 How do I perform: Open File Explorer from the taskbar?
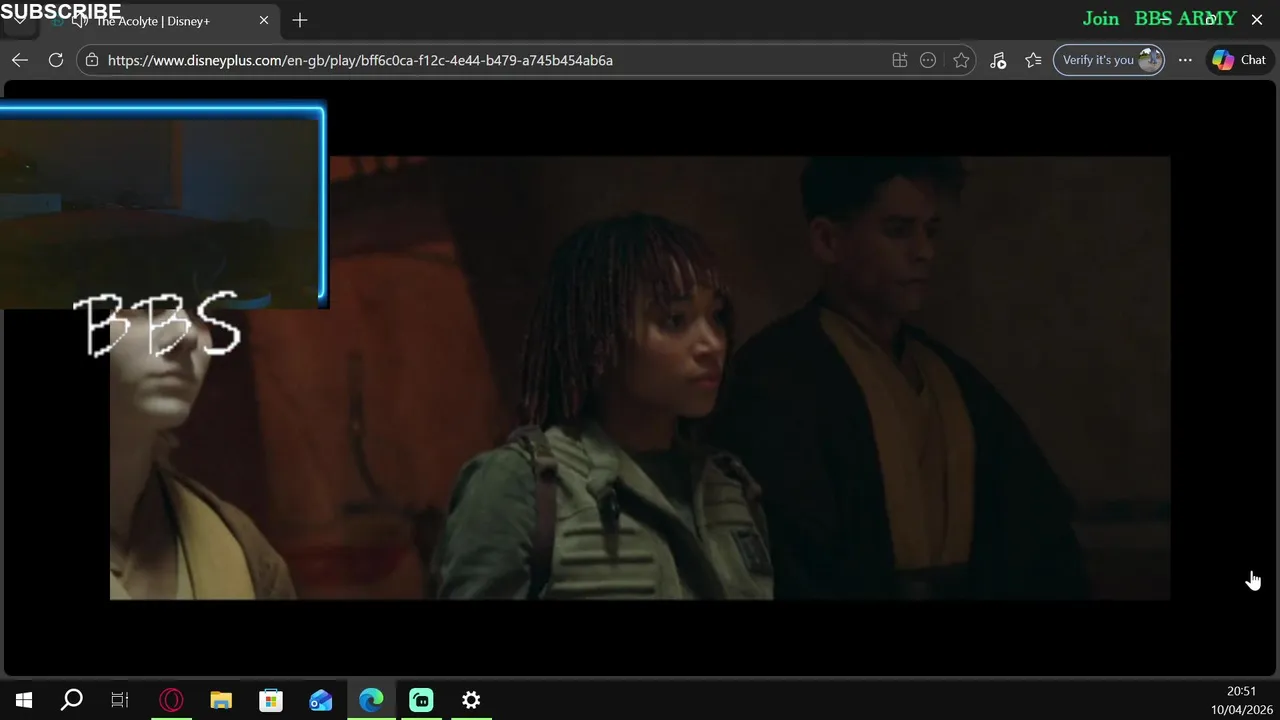pyautogui.click(x=221, y=700)
